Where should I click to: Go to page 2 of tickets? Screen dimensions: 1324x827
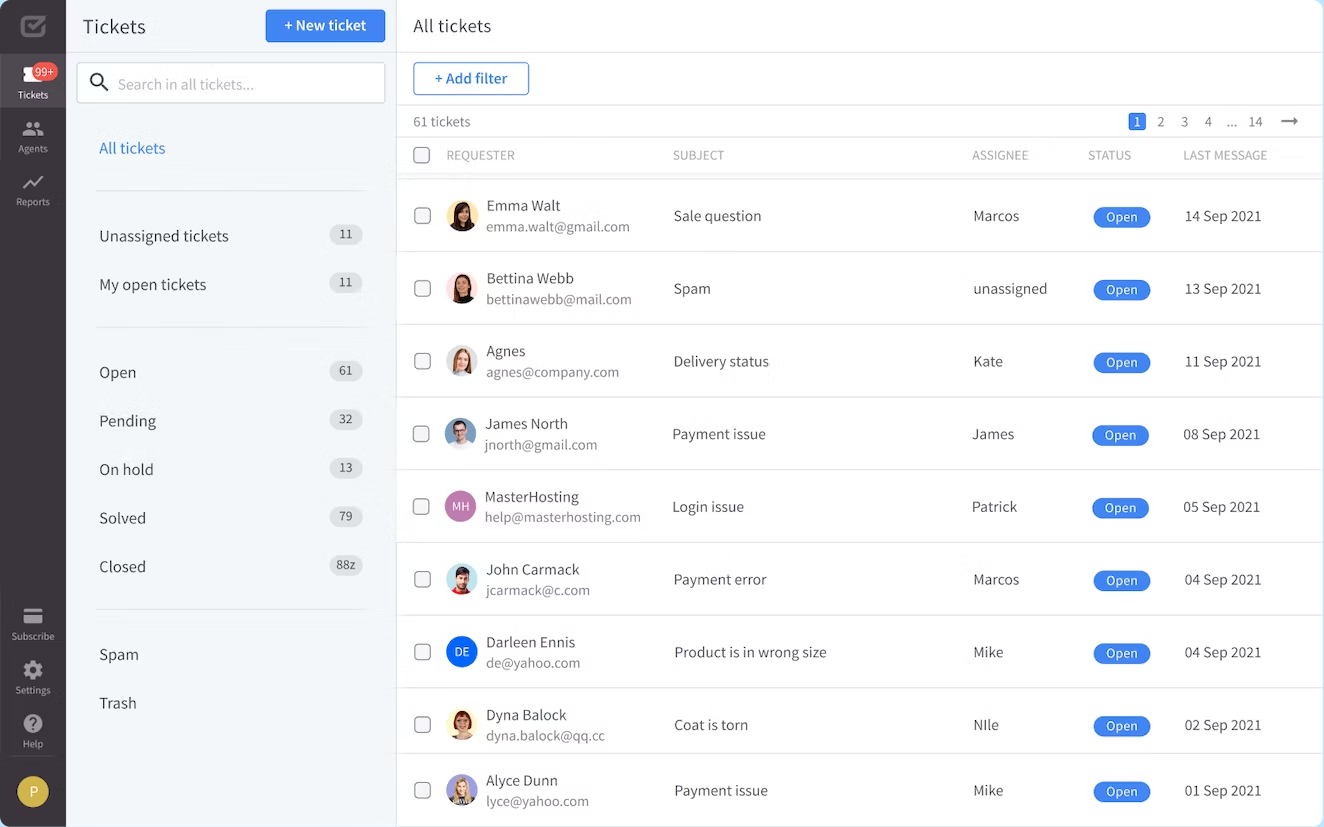[x=1160, y=121]
